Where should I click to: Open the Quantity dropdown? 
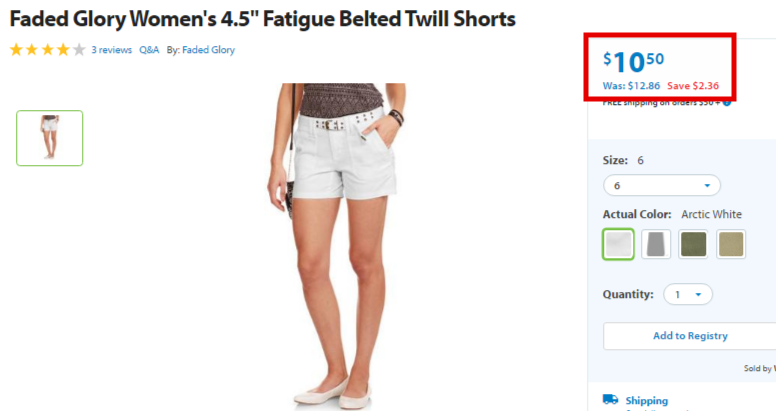coord(687,294)
